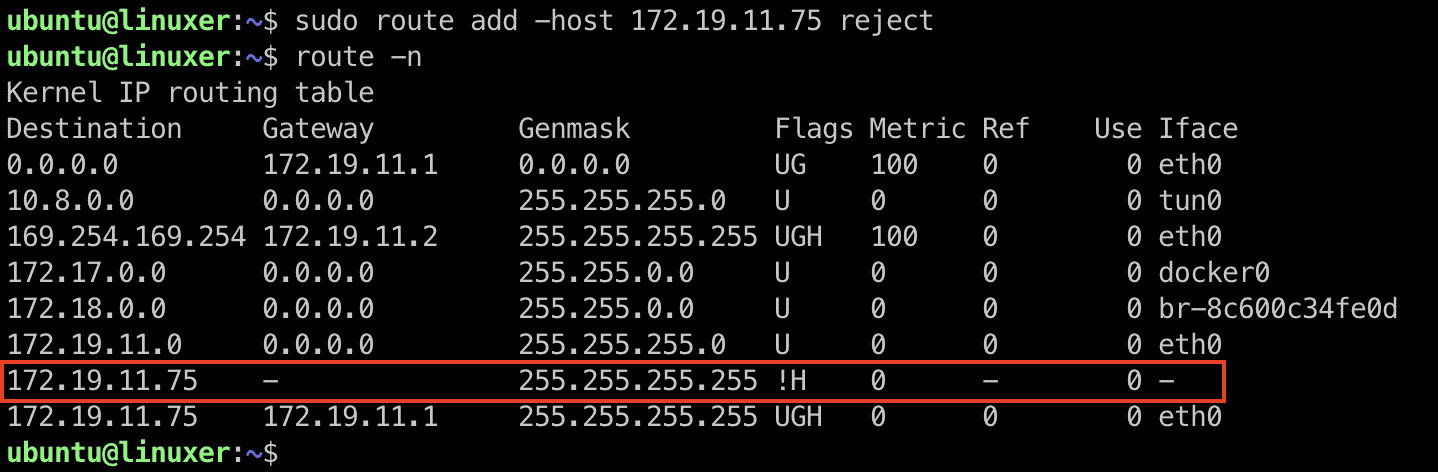The image size is (1438, 472).
Task: Click the Metric column header
Action: point(918,129)
